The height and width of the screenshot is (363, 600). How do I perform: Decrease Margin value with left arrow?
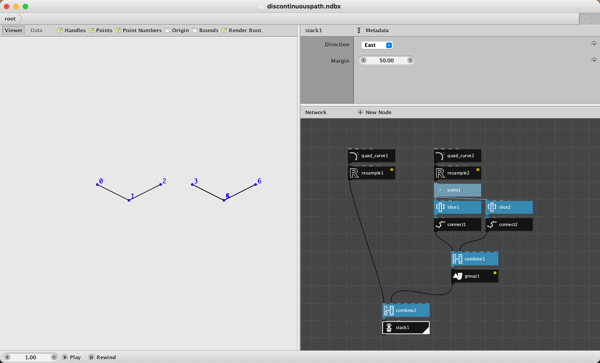tap(364, 60)
